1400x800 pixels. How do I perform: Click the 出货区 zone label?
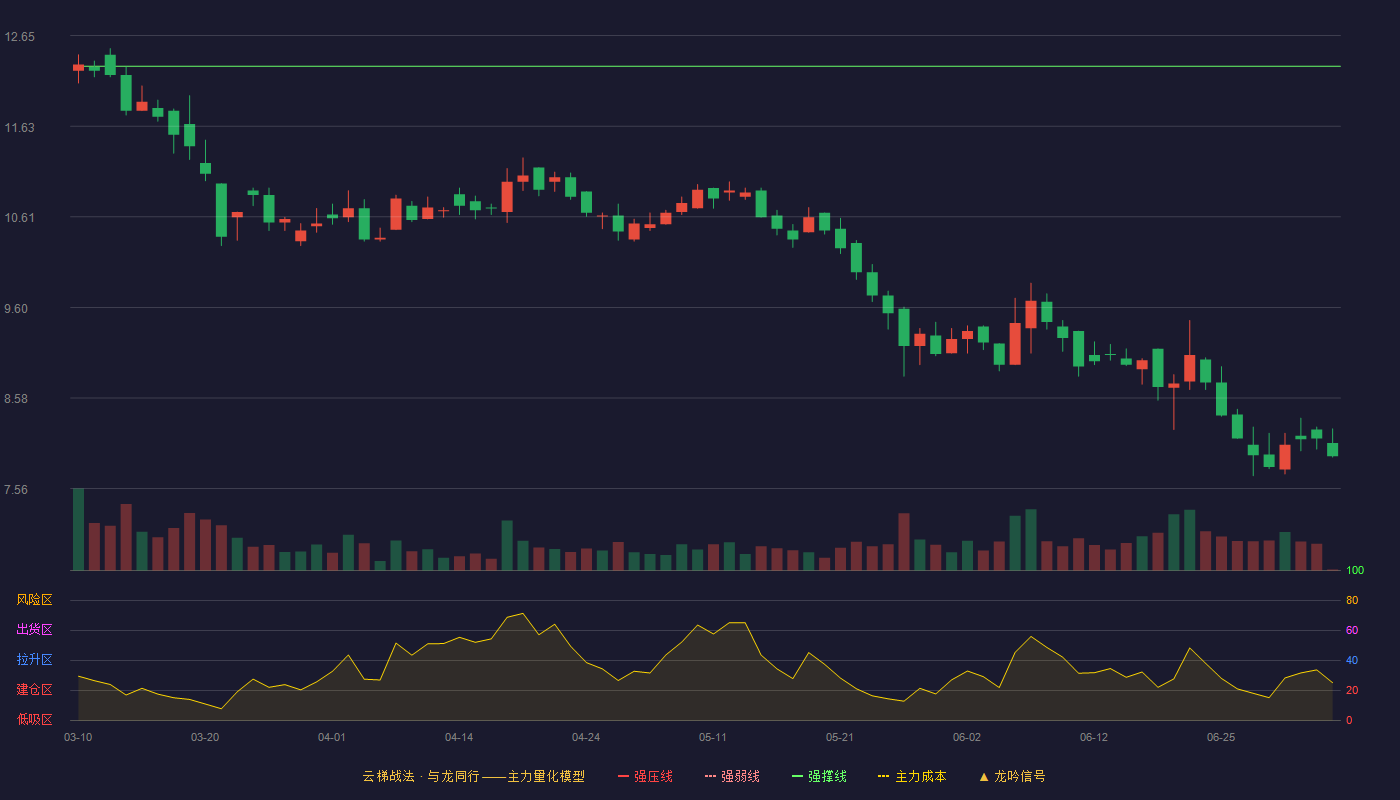(x=34, y=630)
